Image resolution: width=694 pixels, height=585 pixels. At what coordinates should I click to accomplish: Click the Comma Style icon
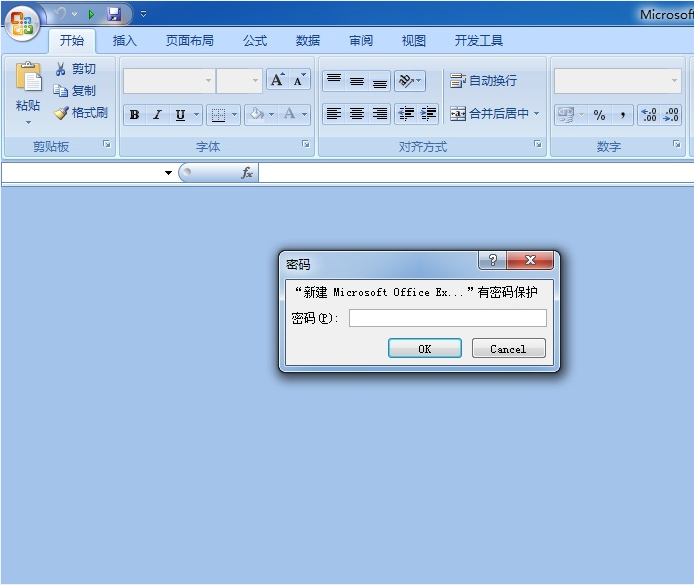pyautogui.click(x=622, y=115)
